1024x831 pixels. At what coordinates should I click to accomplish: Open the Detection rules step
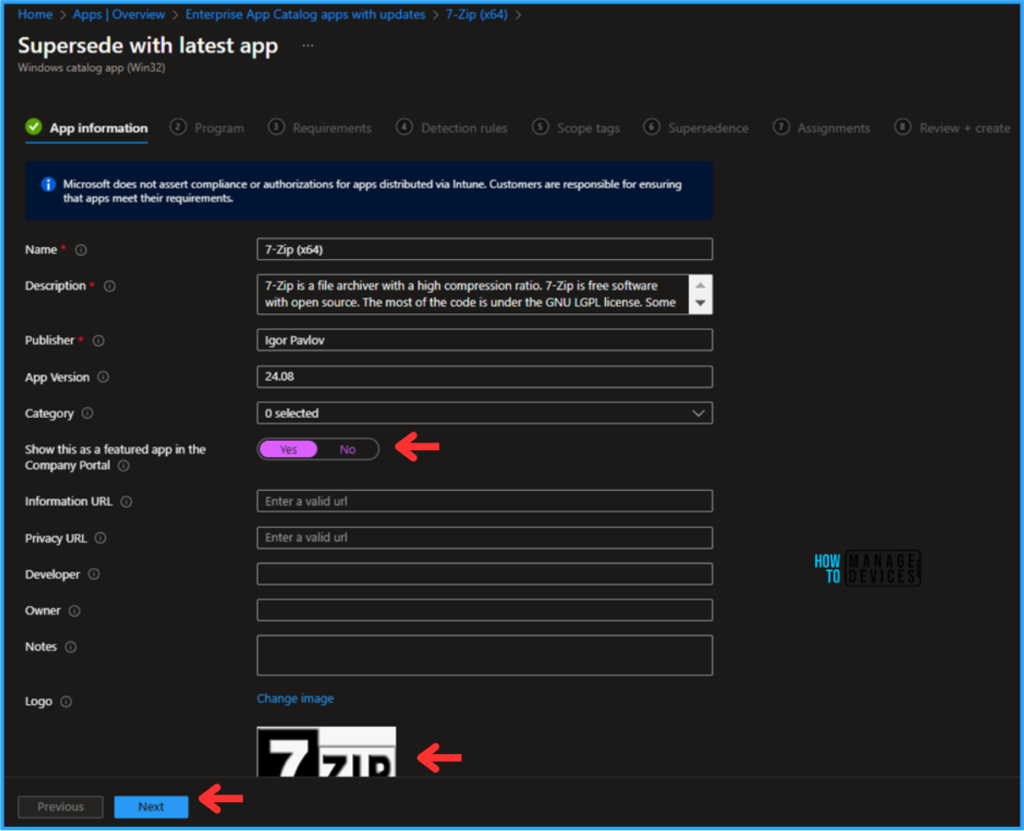coord(452,128)
